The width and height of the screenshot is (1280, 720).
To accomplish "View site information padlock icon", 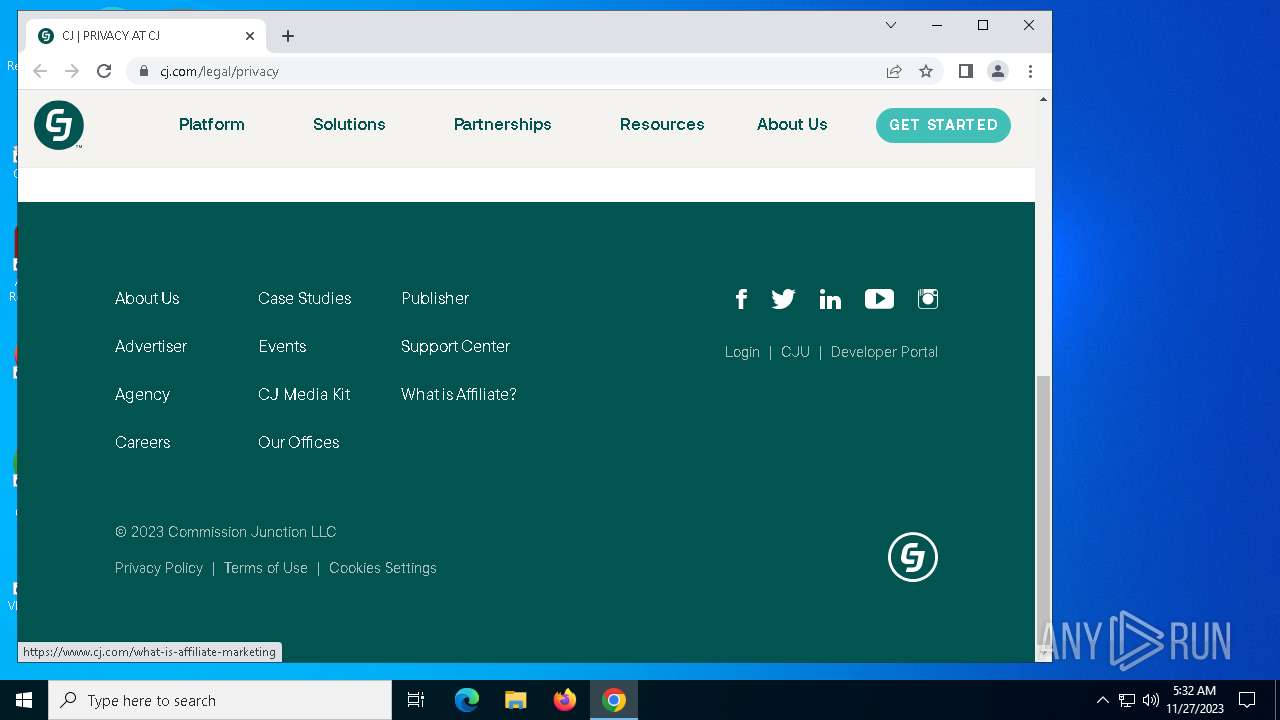I will [x=144, y=71].
